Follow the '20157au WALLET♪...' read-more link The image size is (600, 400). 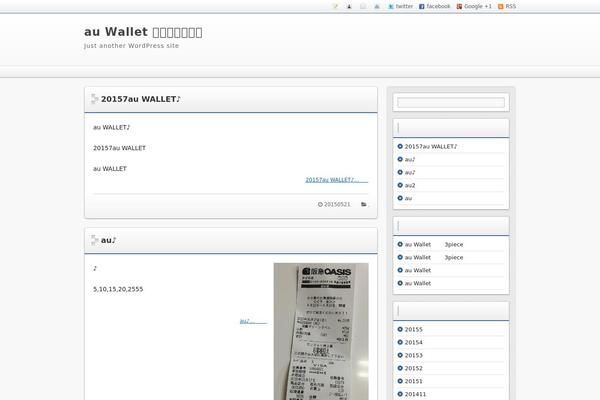[x=337, y=180]
